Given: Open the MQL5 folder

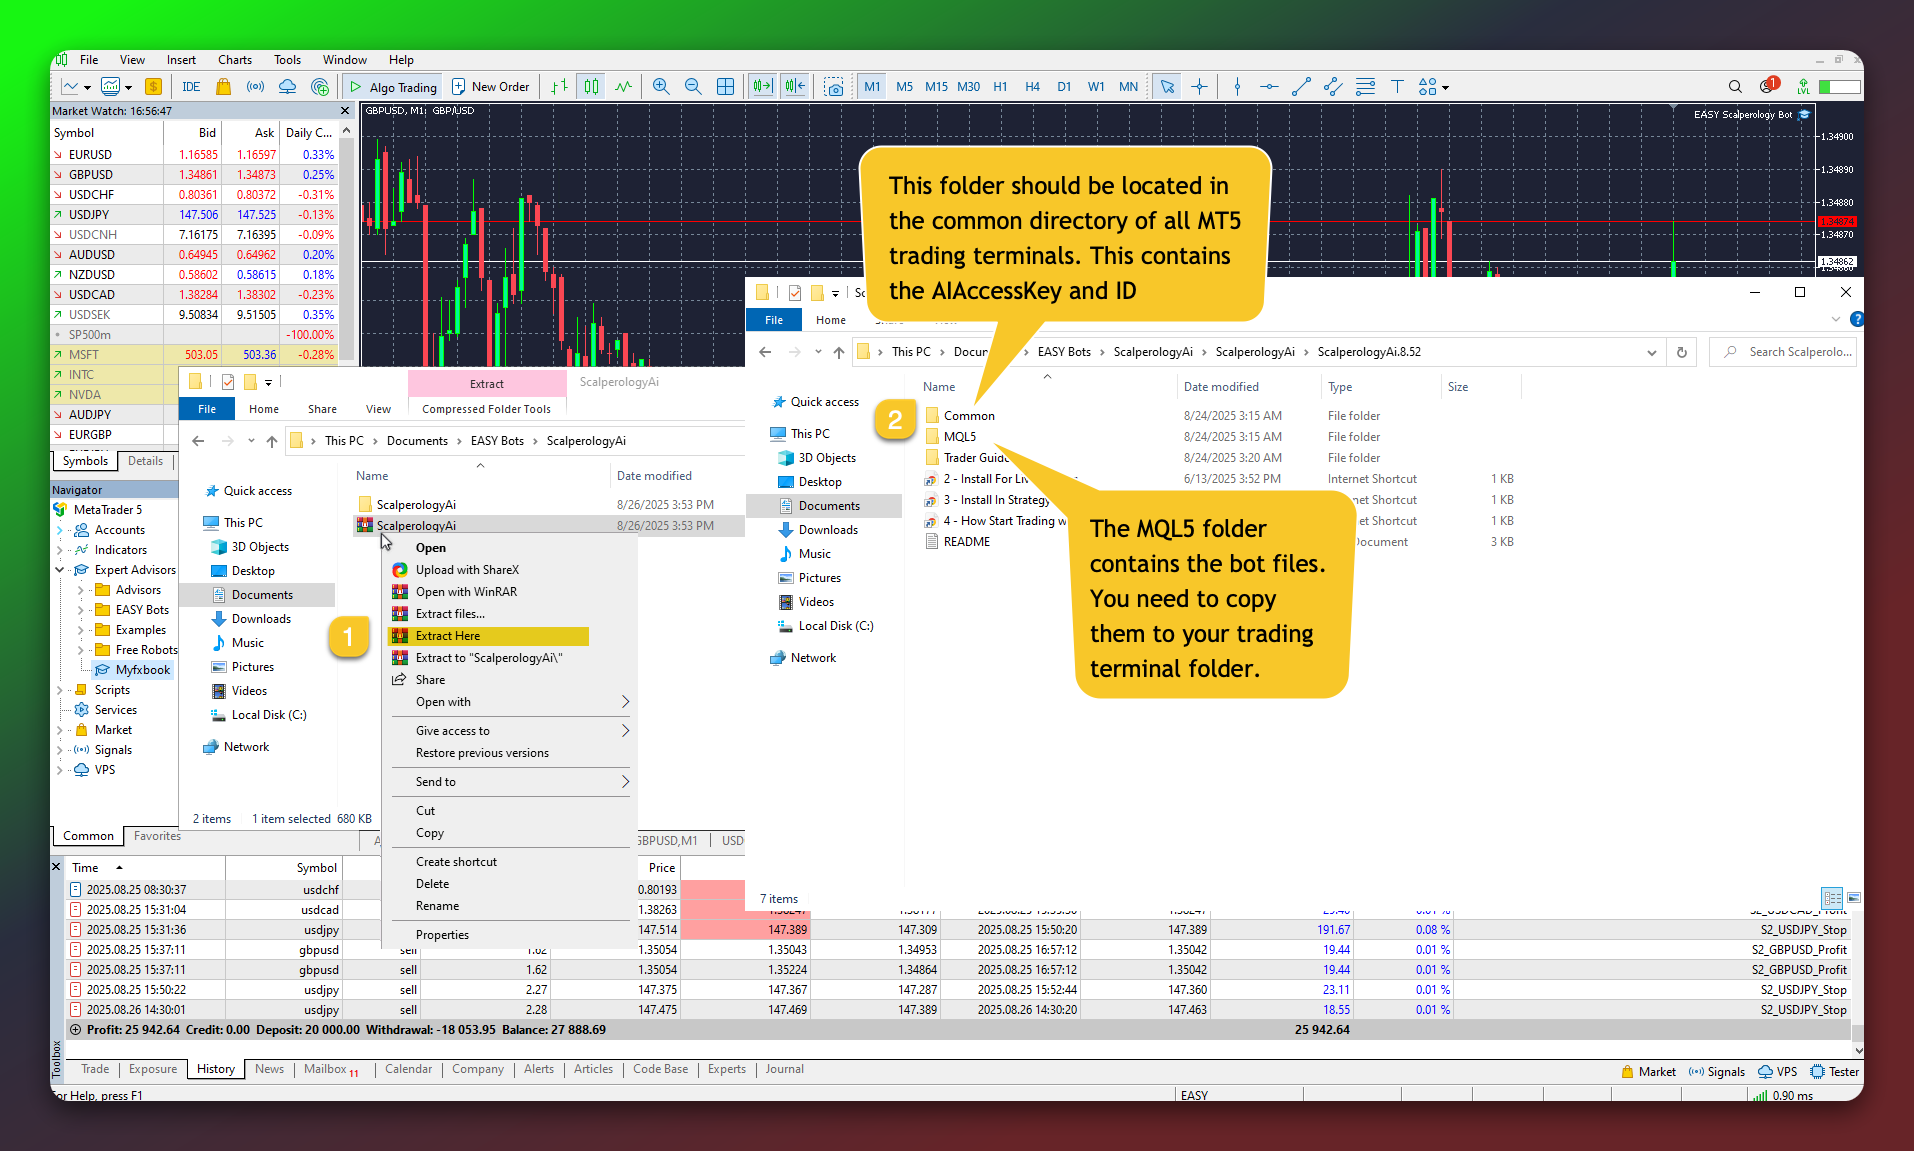Looking at the screenshot, I should click(959, 437).
